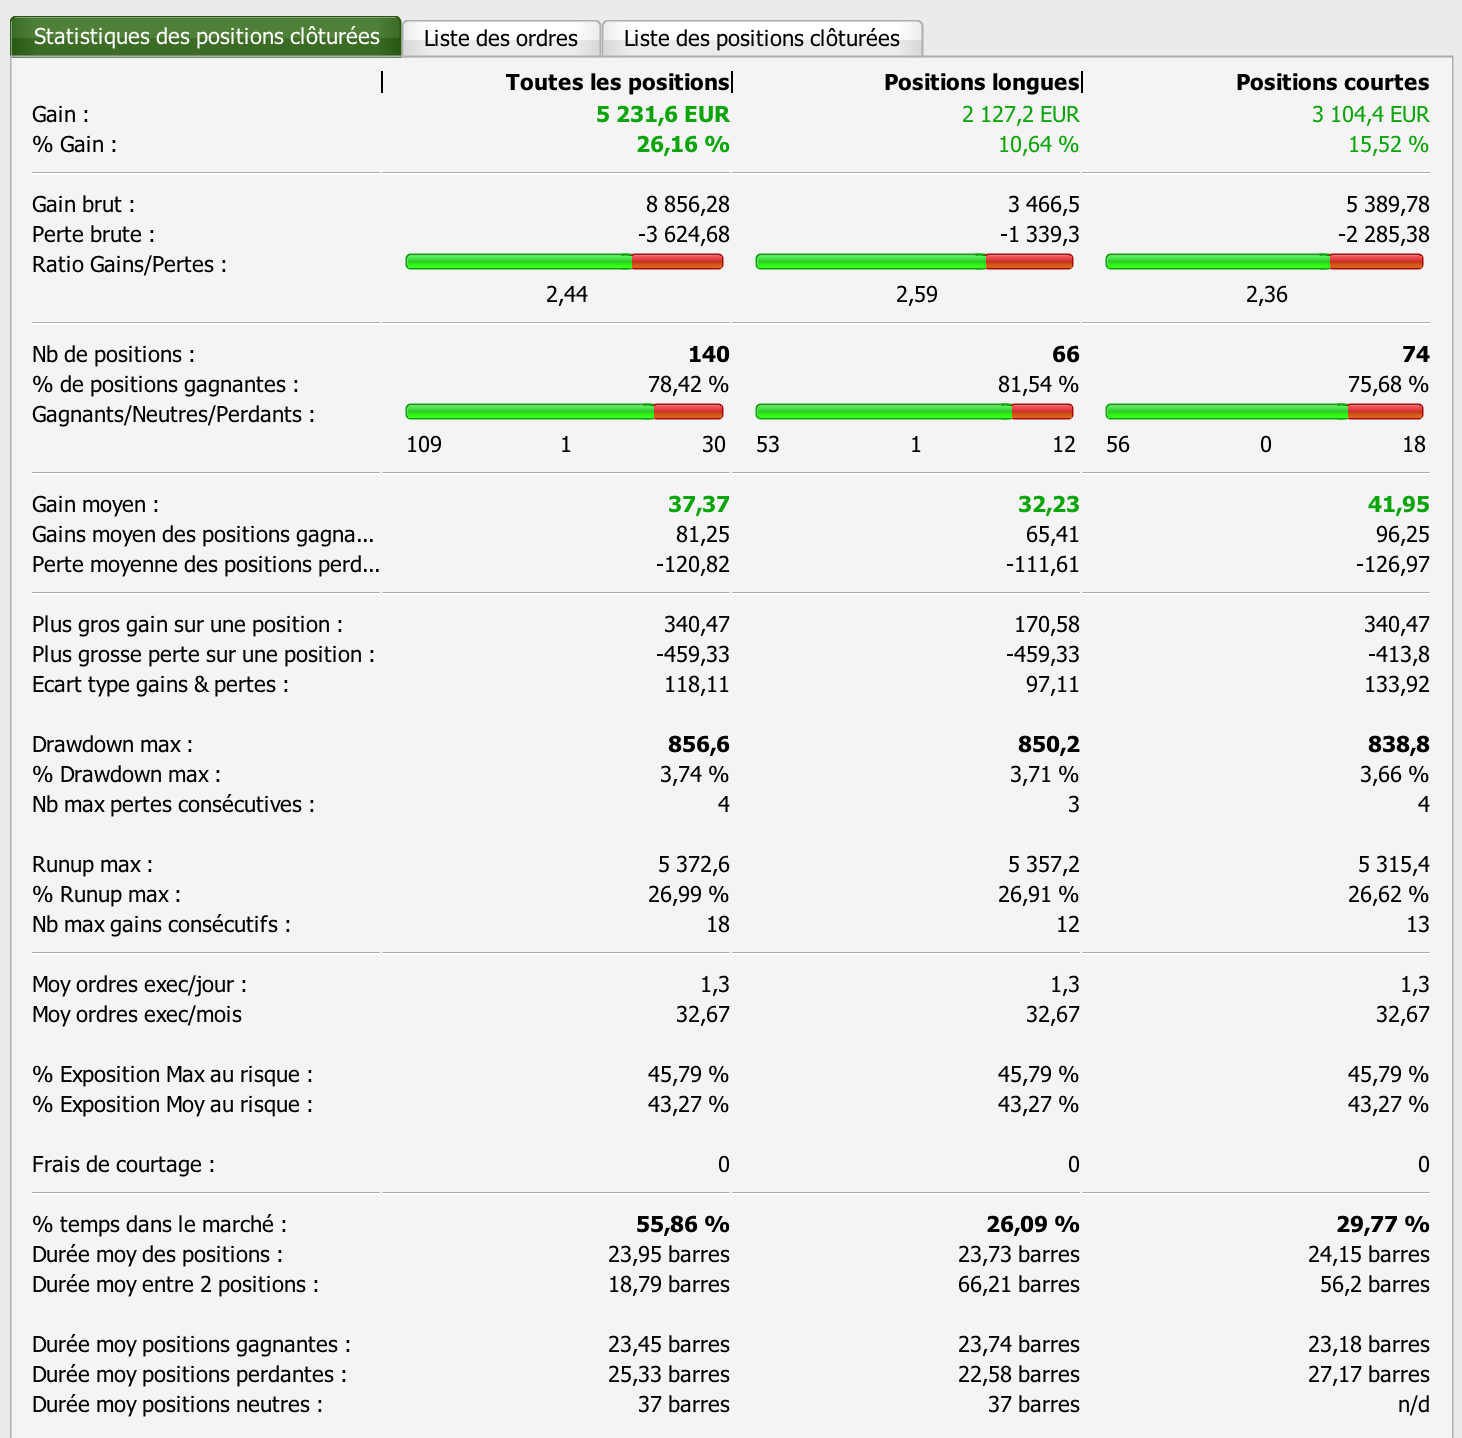Click the Frais de courtage label
The width and height of the screenshot is (1462, 1438).
(123, 1164)
